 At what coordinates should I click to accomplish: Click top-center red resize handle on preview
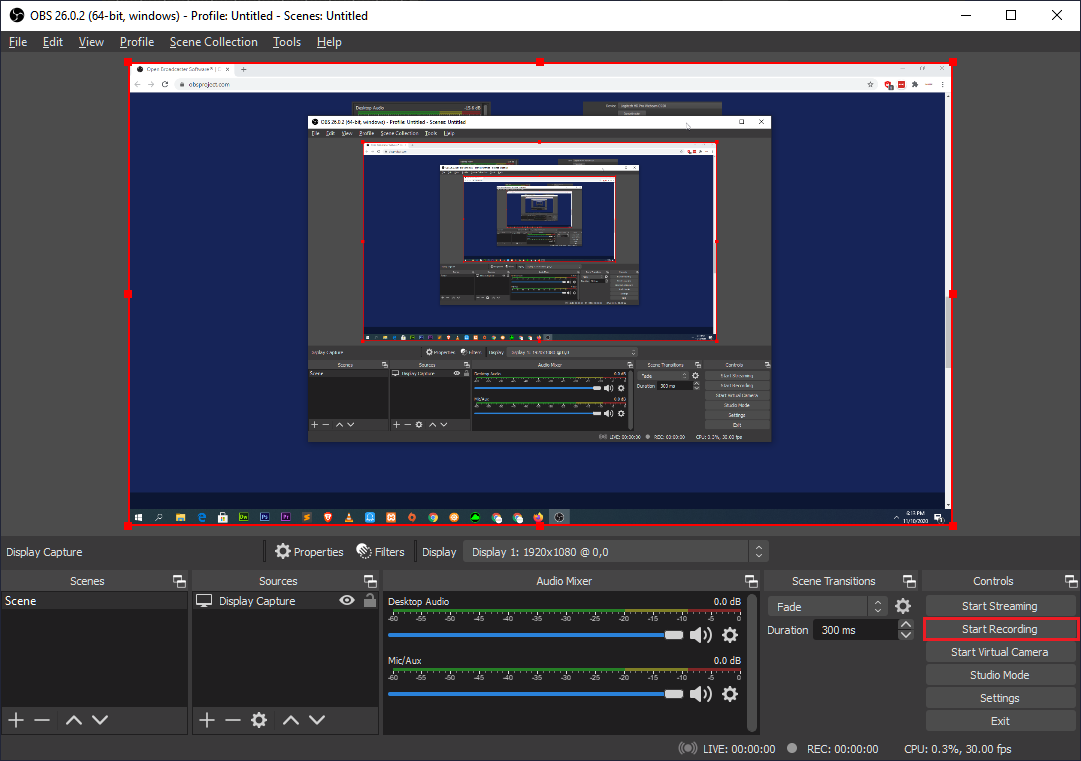coord(540,62)
